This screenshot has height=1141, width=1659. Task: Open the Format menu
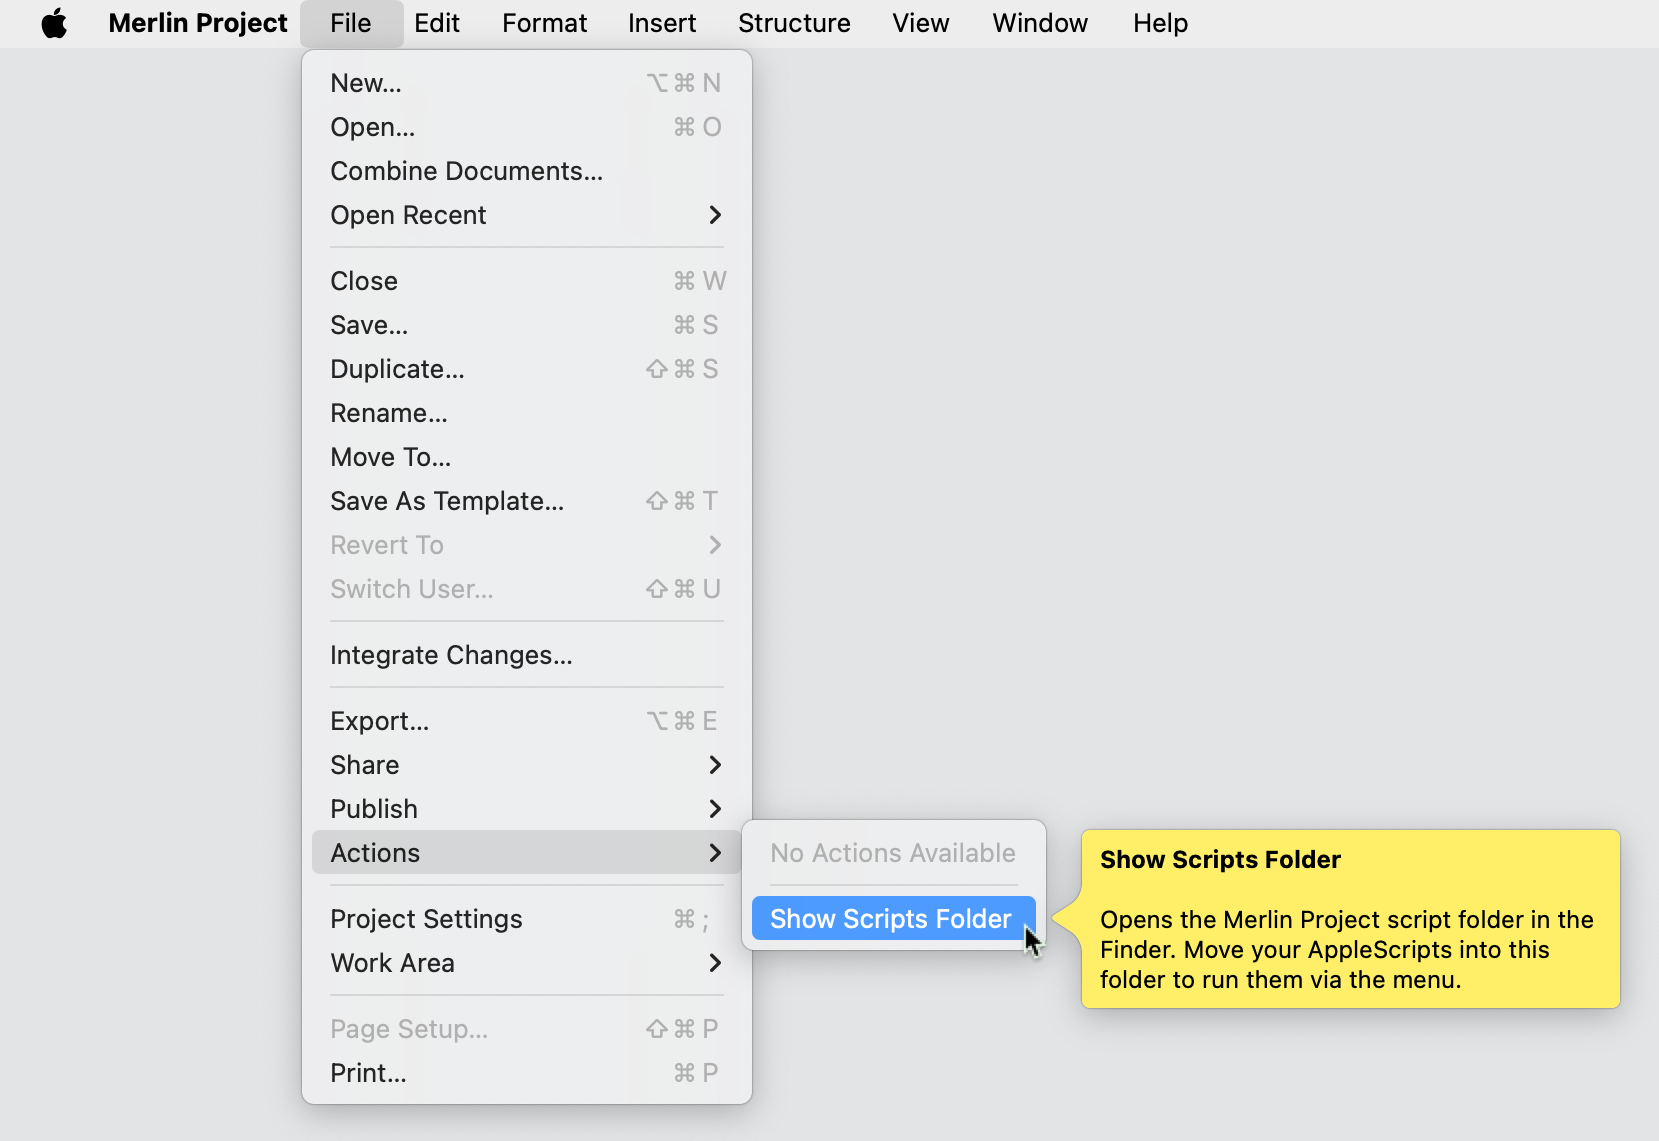545,23
